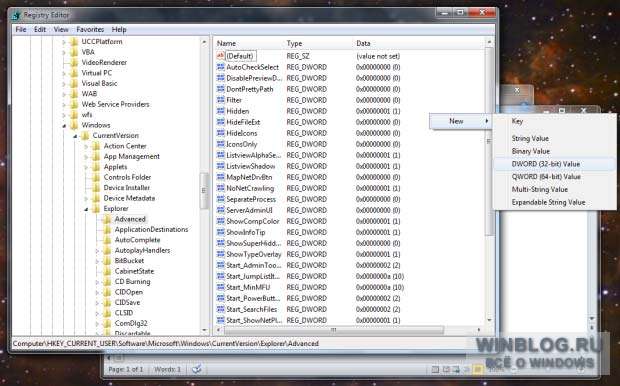Collapse the CurrentVersion tree node
620x386 pixels.
click(75, 136)
